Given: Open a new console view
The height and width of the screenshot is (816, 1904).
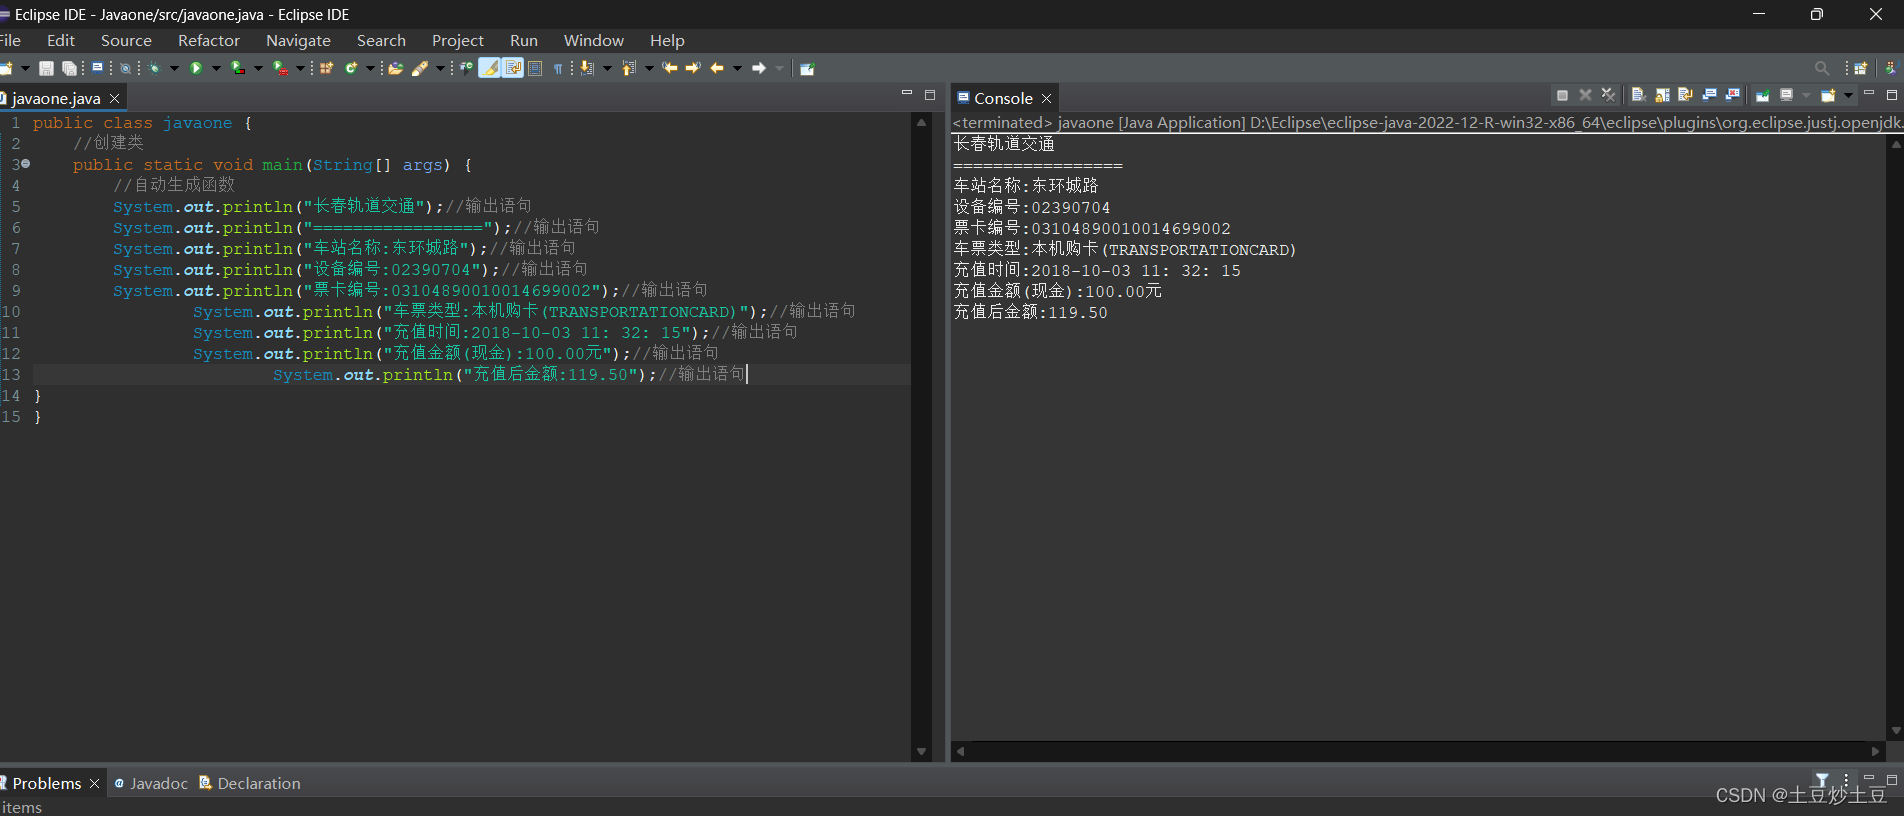Looking at the screenshot, I should [1828, 95].
